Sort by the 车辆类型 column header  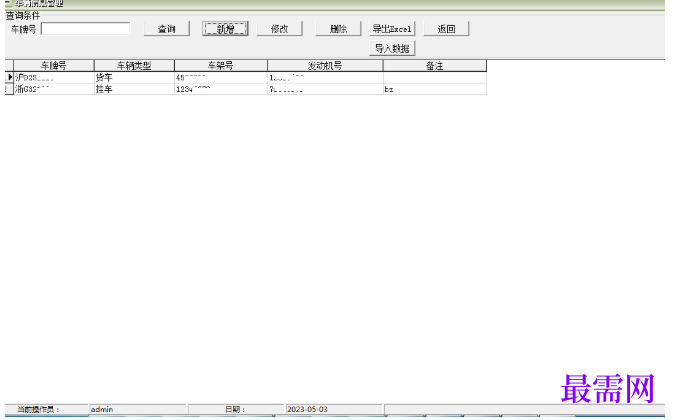point(134,66)
